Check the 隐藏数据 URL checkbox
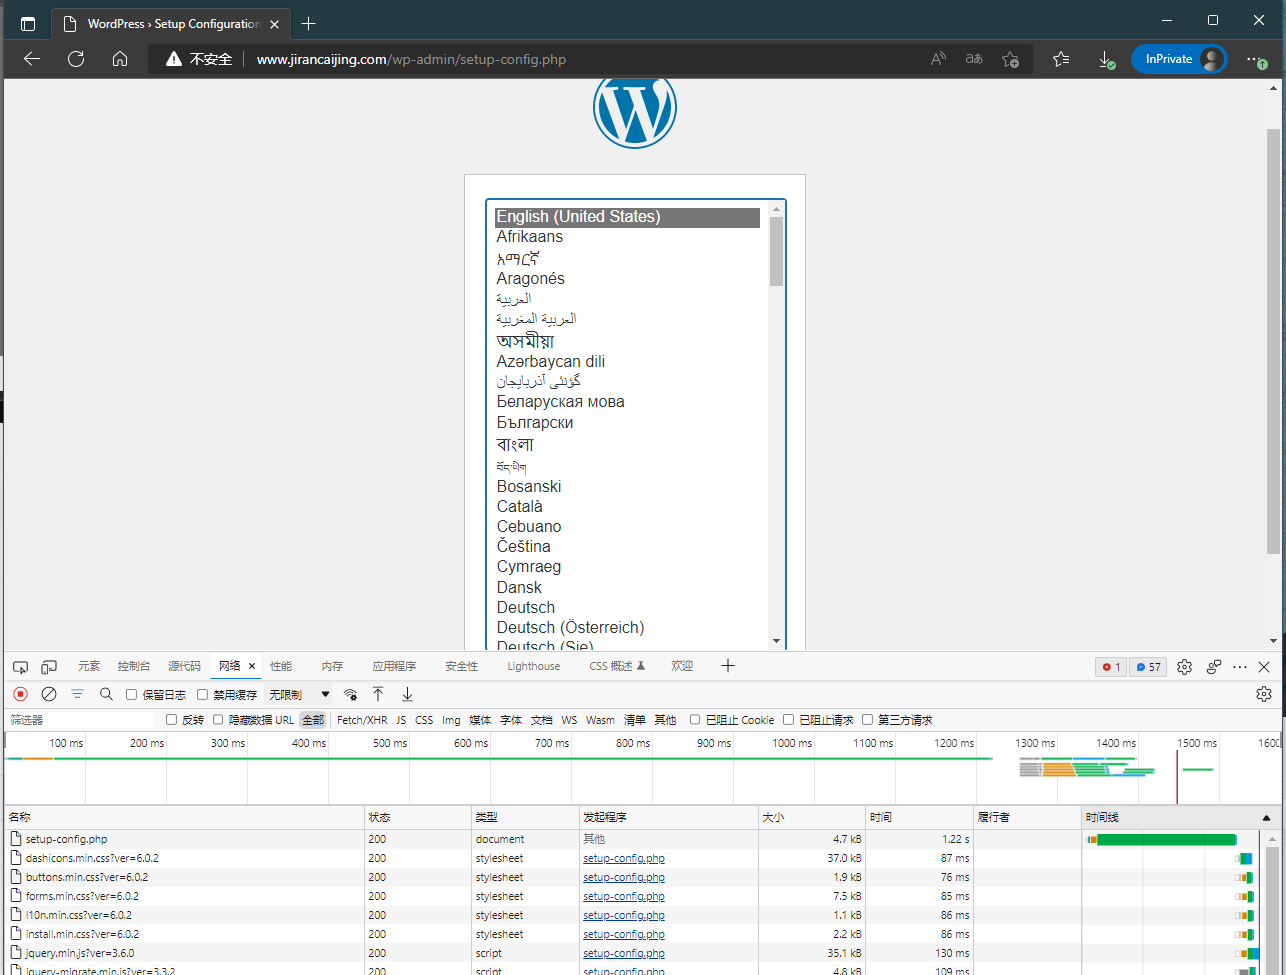The image size is (1286, 975). (219, 720)
